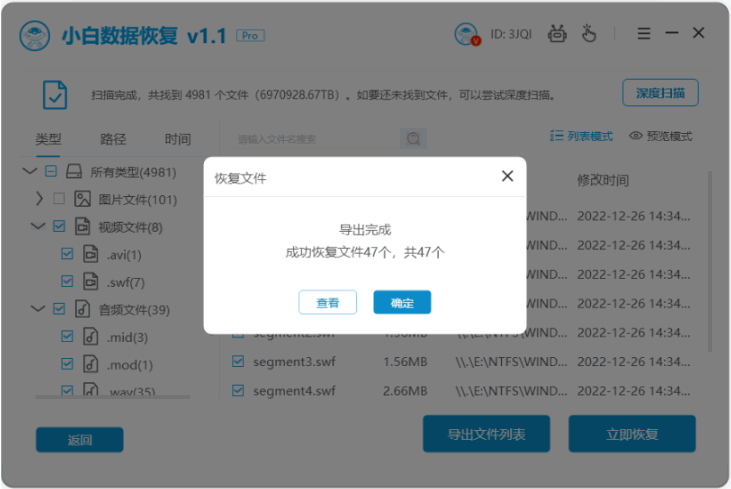
Task: Select the .mod(1) tree label
Action: 130,365
